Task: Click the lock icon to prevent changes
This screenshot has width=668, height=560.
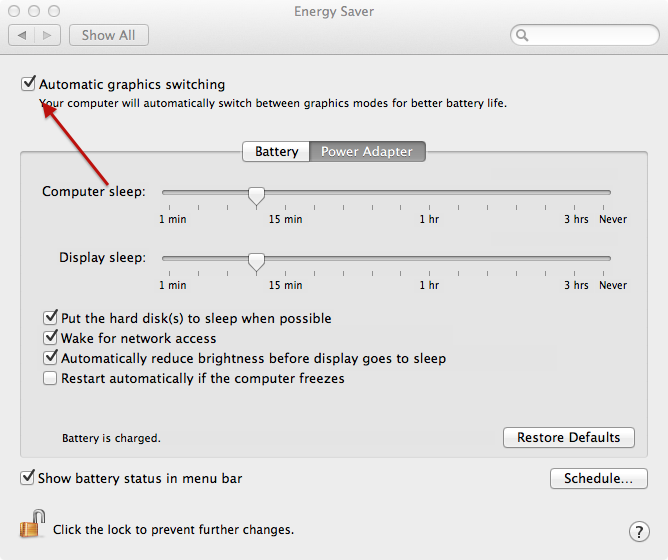Action: (x=33, y=525)
